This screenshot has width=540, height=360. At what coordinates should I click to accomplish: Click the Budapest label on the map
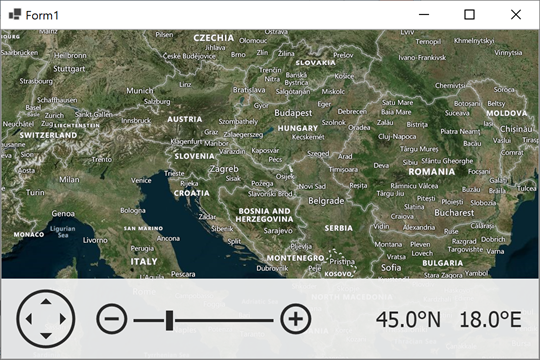[293, 113]
